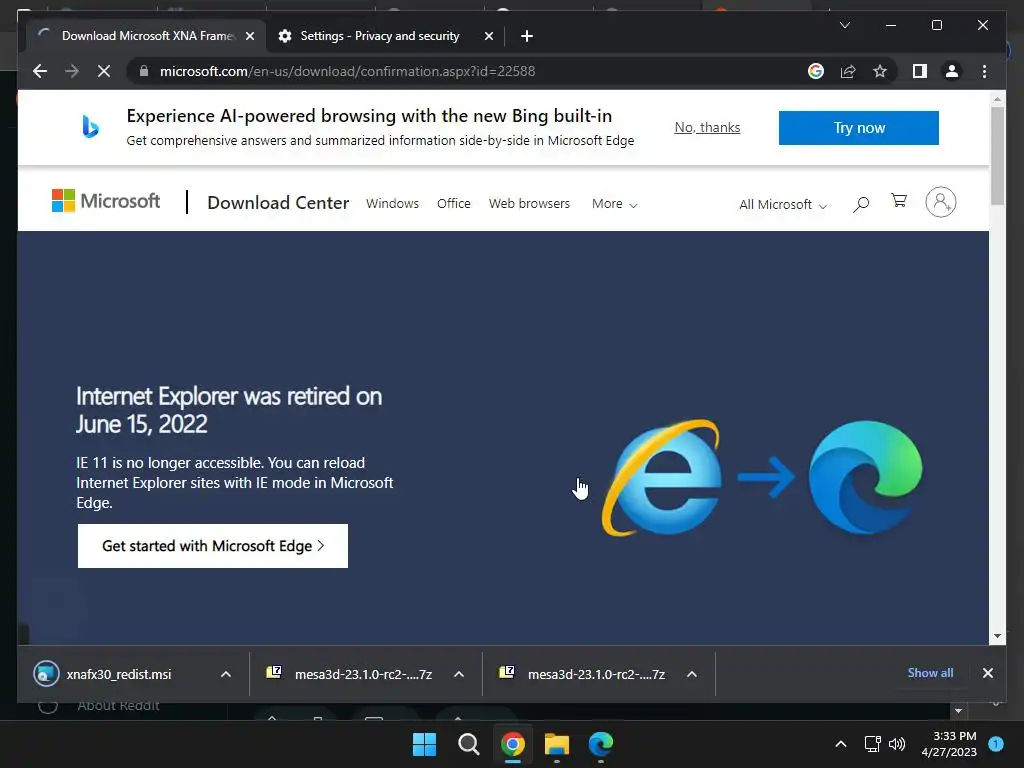1024x768 pixels.
Task: Expand options for the first mesa3d download
Action: click(x=459, y=674)
